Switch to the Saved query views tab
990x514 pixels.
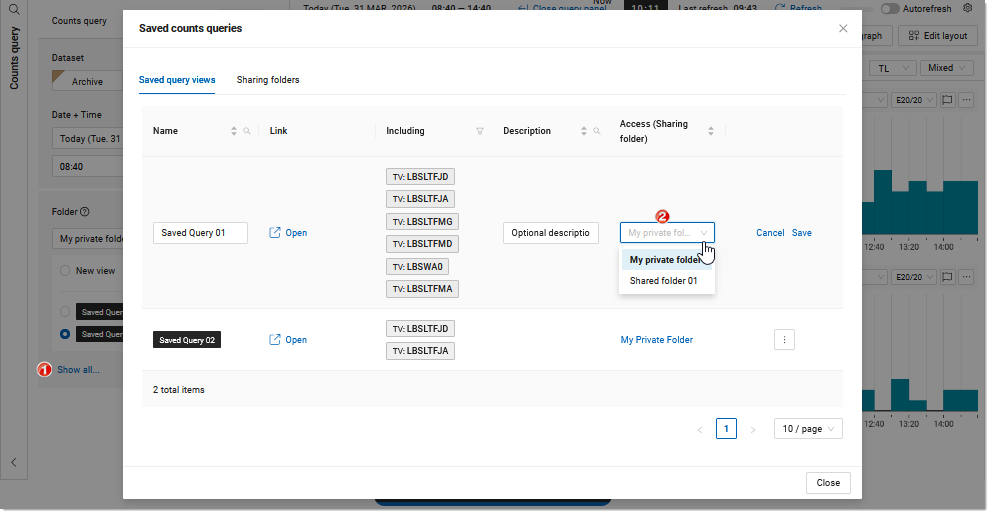pos(177,80)
